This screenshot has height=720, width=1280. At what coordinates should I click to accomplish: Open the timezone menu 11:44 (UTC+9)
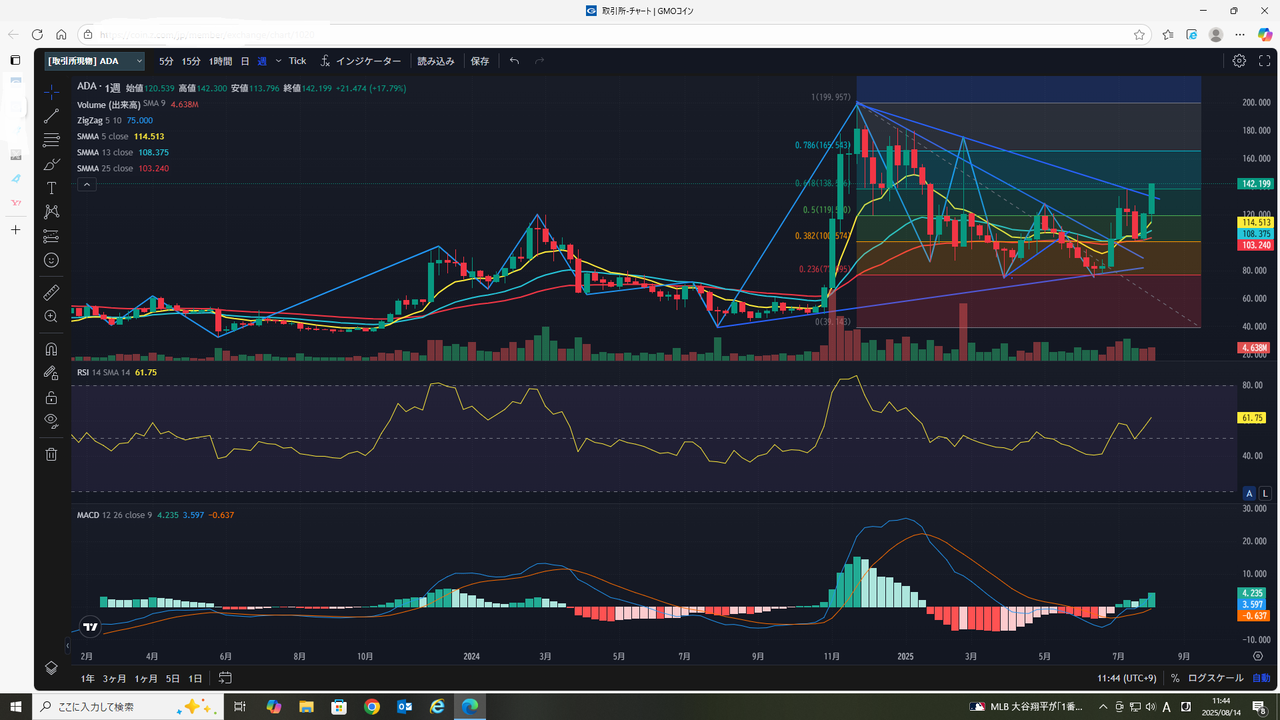click(1126, 678)
